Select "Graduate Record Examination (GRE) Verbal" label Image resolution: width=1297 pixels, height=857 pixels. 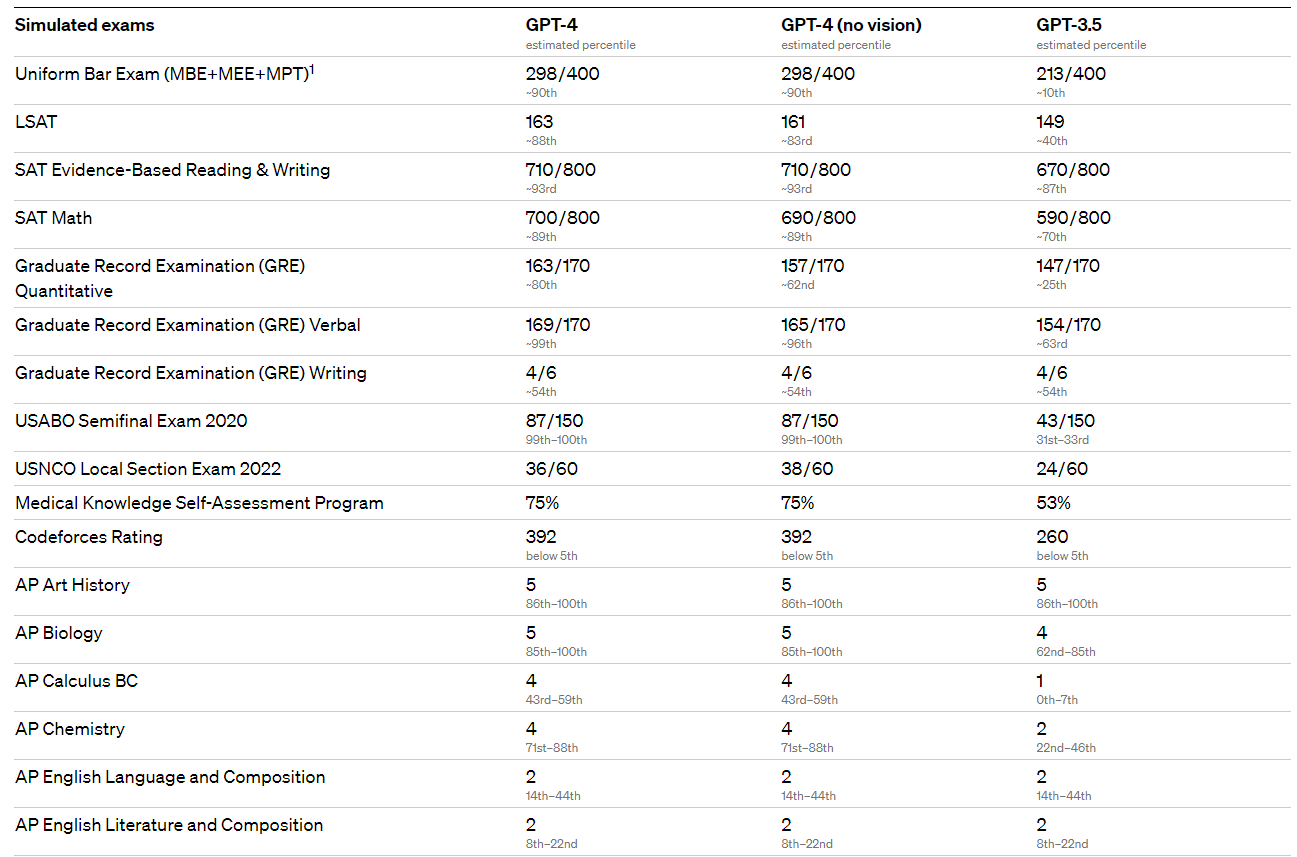[188, 325]
